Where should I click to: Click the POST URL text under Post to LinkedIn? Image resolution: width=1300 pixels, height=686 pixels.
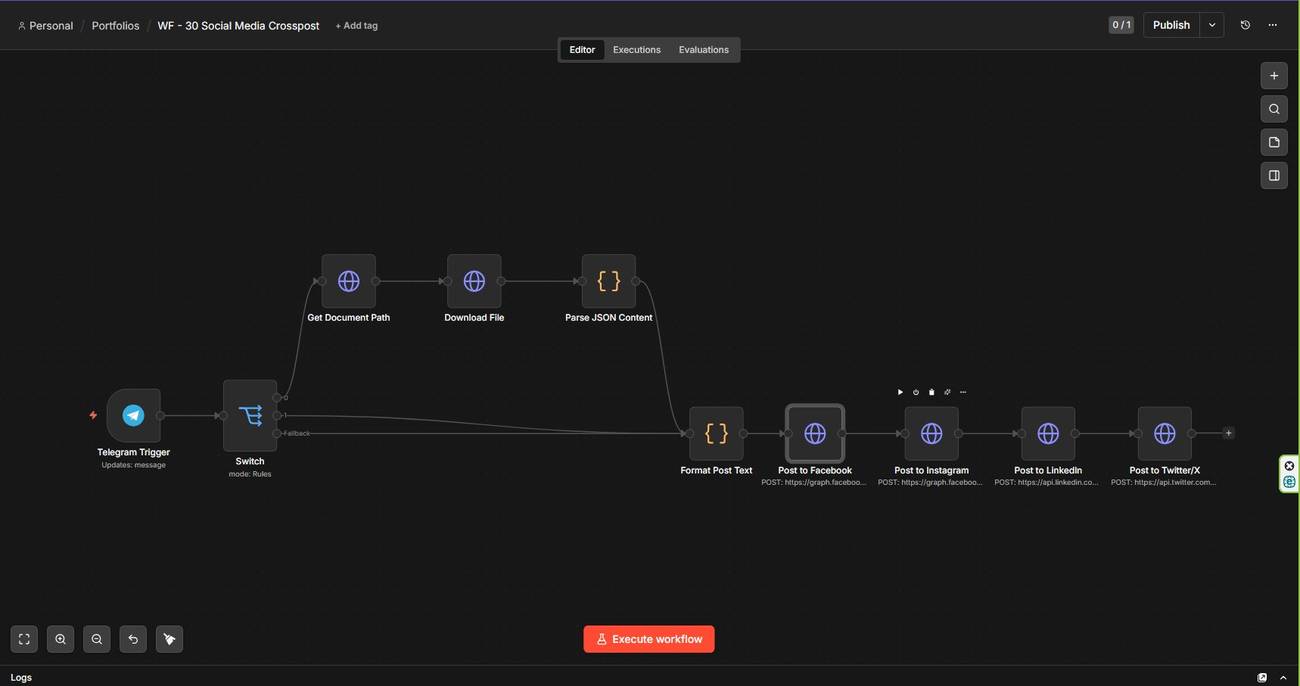click(1047, 482)
